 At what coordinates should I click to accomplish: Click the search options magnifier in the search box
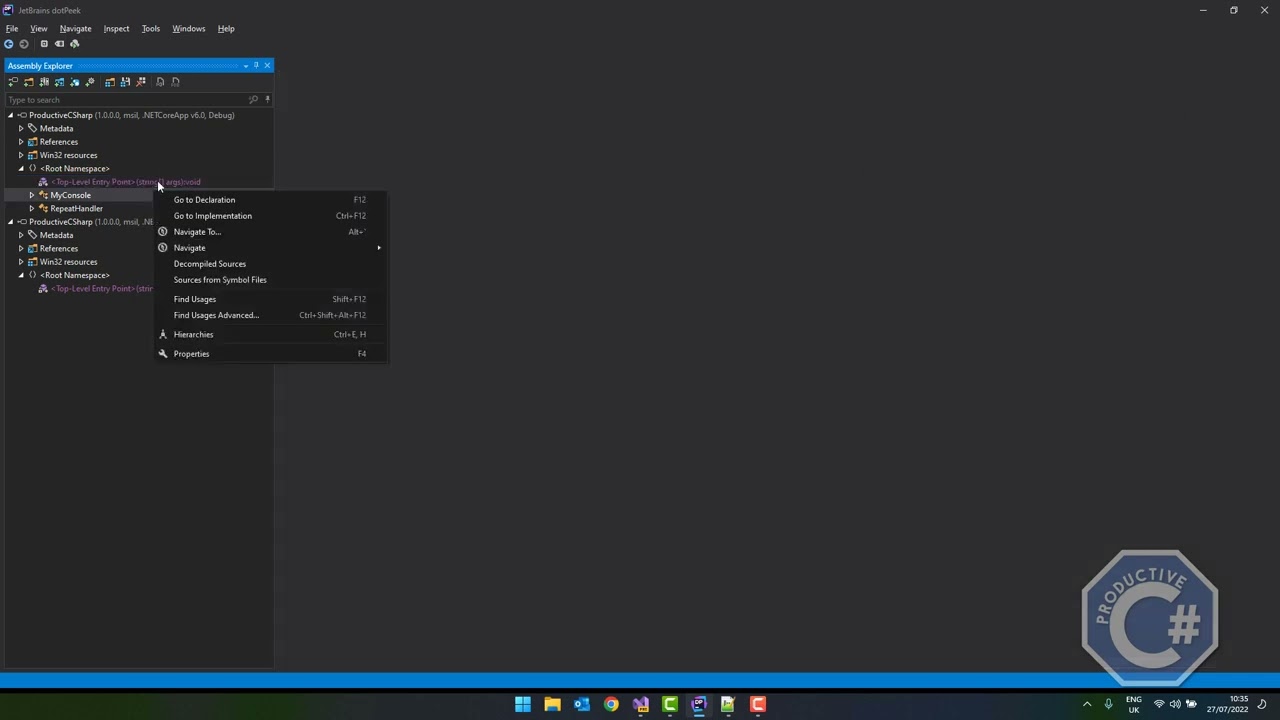click(253, 99)
